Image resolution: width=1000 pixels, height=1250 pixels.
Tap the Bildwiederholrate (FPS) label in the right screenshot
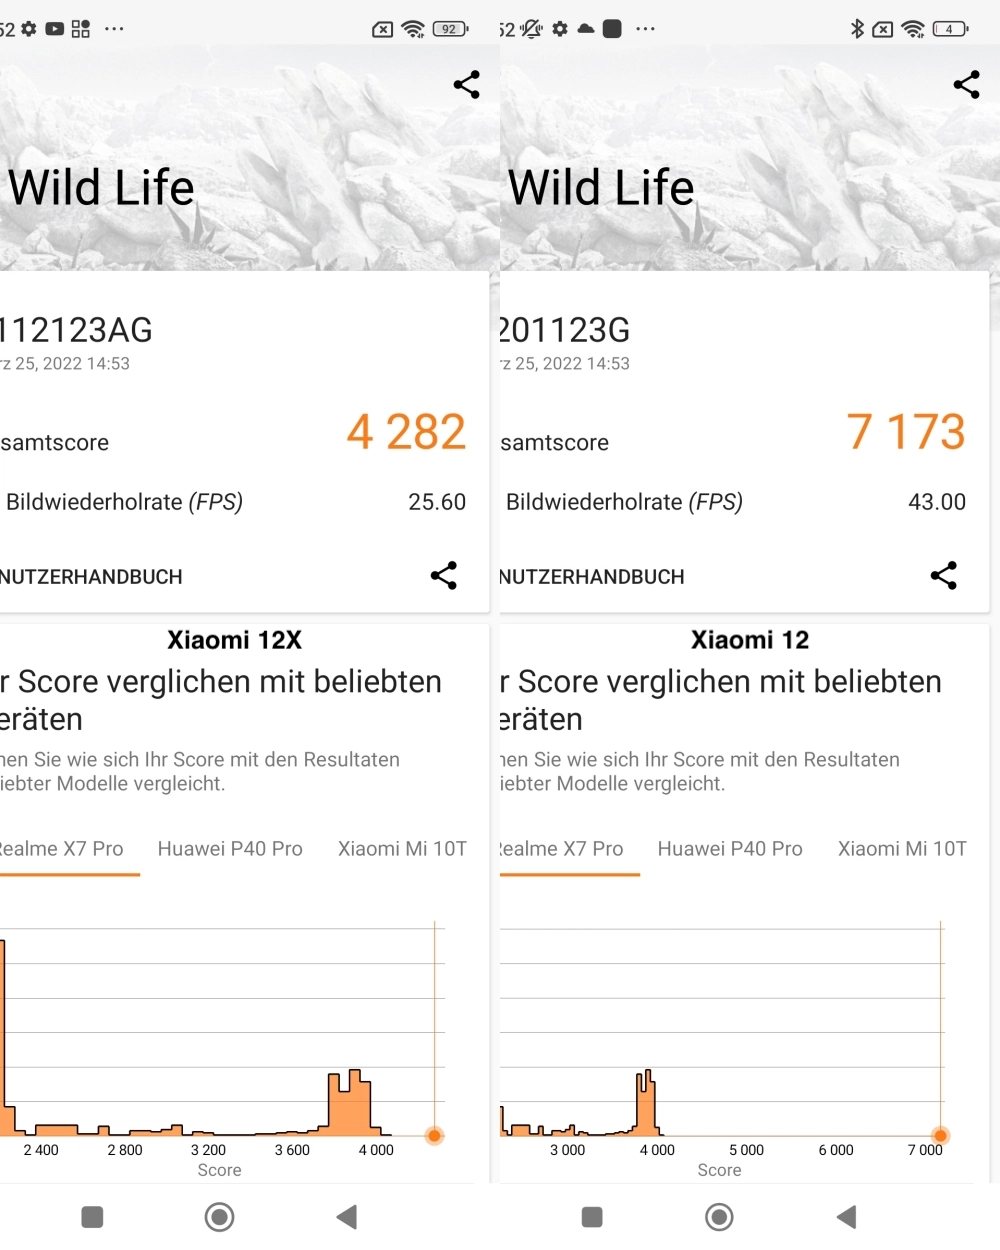coord(625,502)
